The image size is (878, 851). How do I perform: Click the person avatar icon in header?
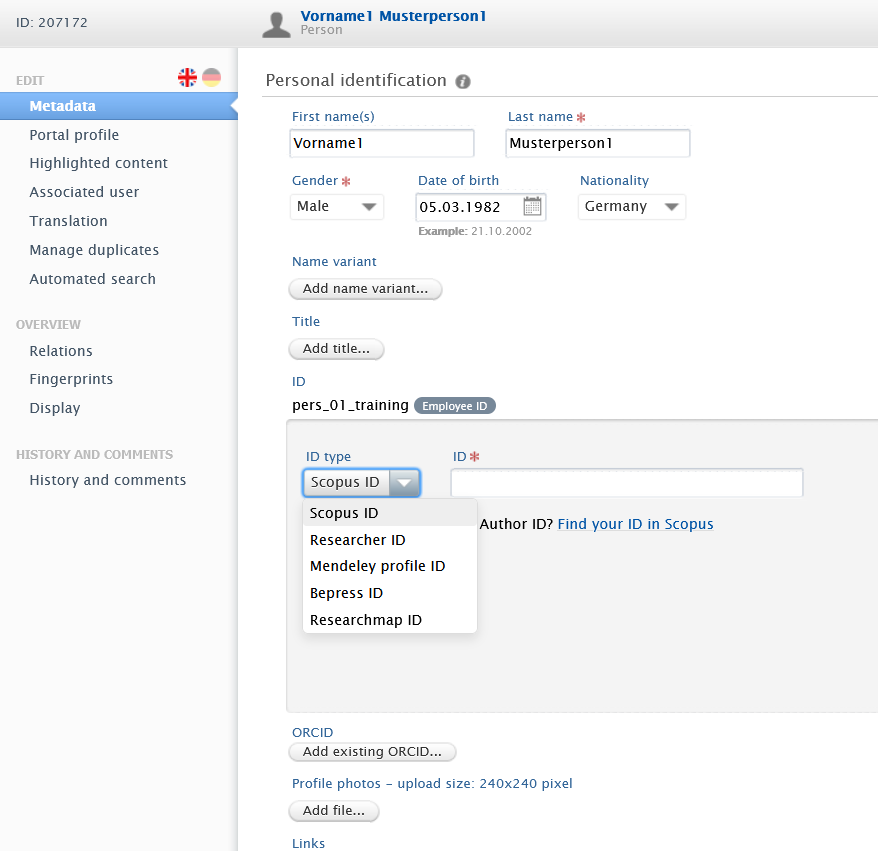point(277,23)
